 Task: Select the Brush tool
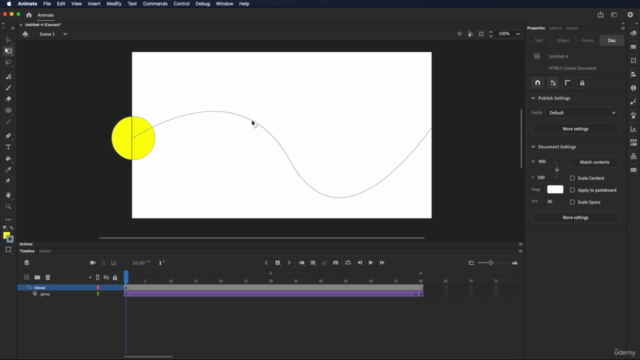click(8, 88)
